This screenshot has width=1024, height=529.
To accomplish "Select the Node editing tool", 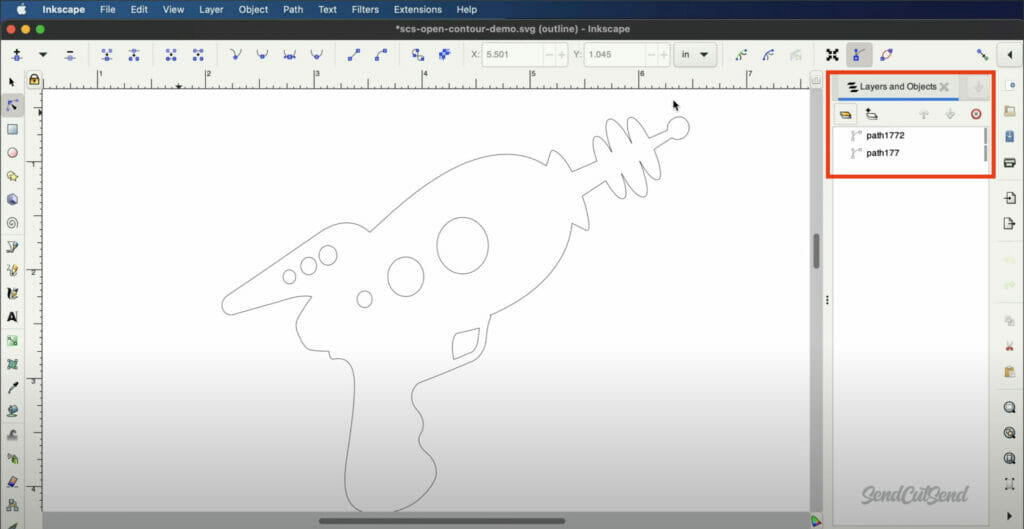I will click(12, 105).
